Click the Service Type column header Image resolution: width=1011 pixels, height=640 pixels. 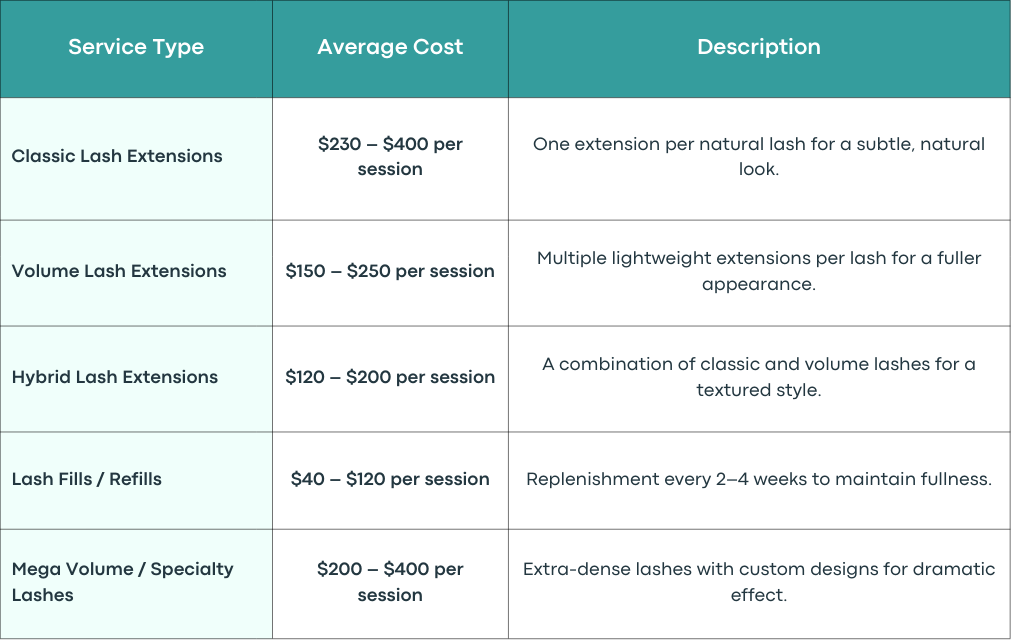(136, 49)
